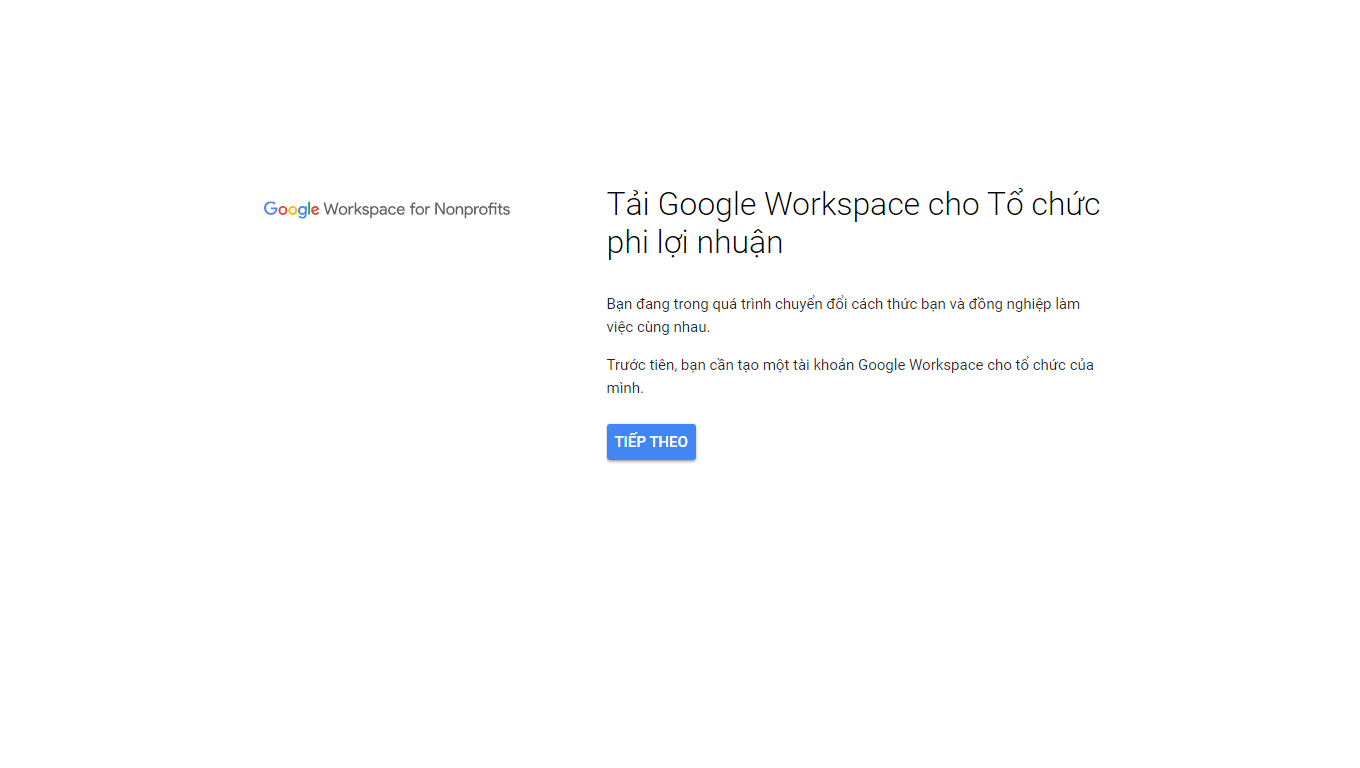The height and width of the screenshot is (768, 1360).
Task: Click the Google Workspace for Nonprofits logo
Action: [387, 209]
